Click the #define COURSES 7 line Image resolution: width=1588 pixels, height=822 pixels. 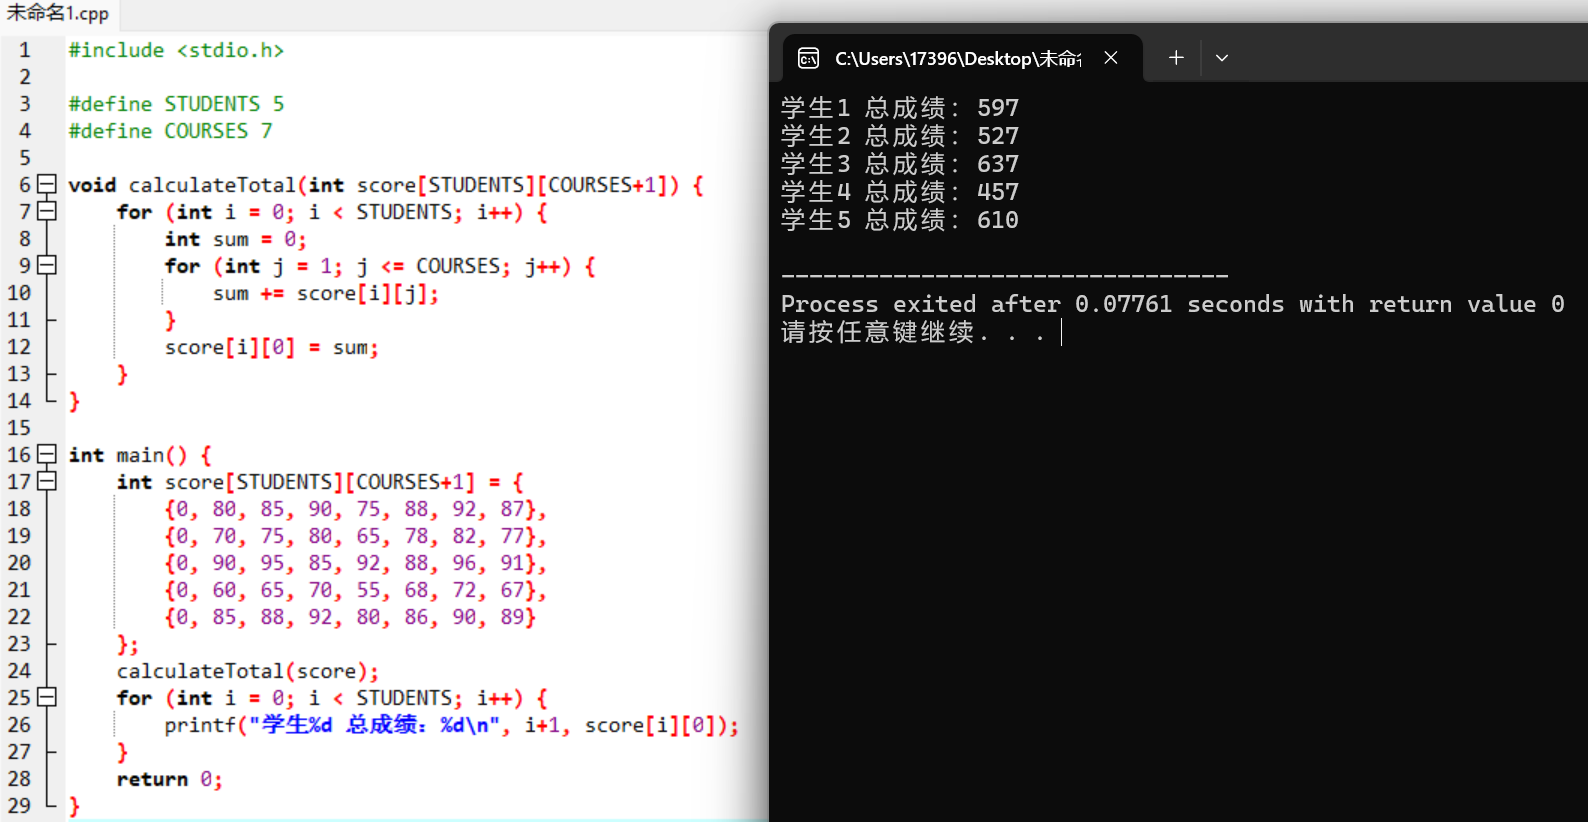pyautogui.click(x=170, y=131)
